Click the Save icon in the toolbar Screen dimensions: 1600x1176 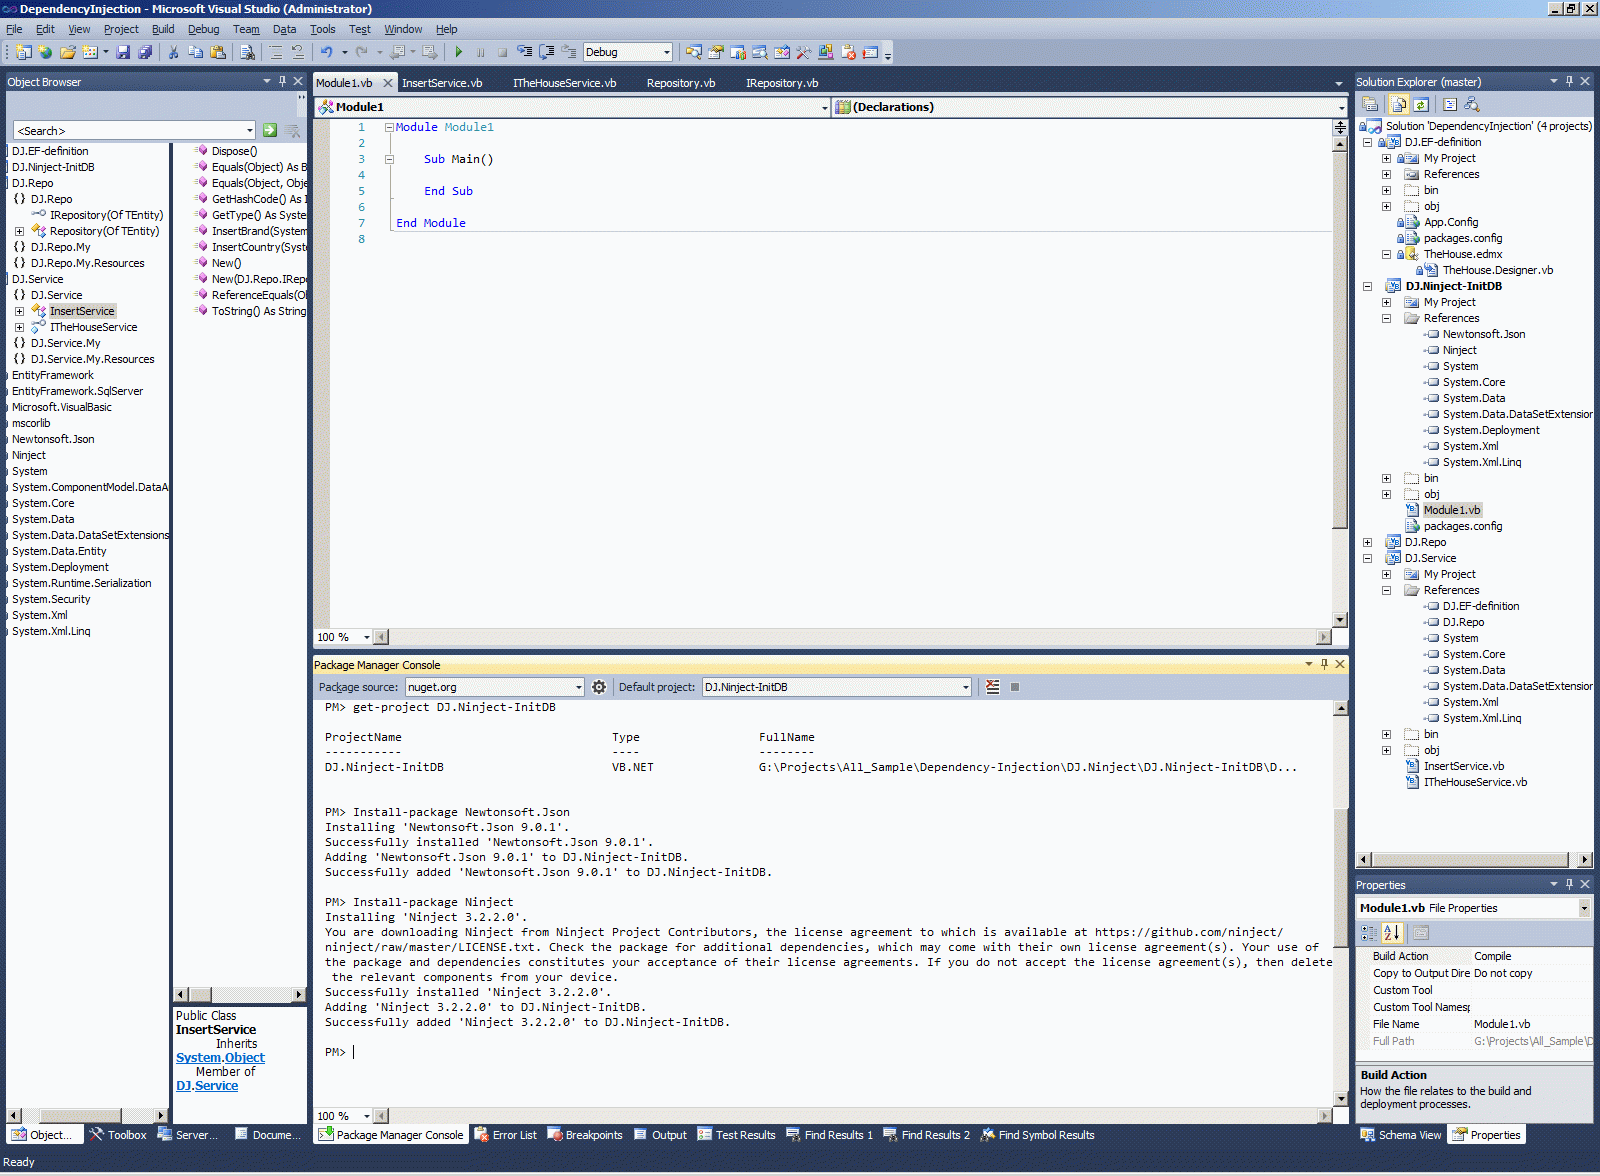[x=123, y=52]
